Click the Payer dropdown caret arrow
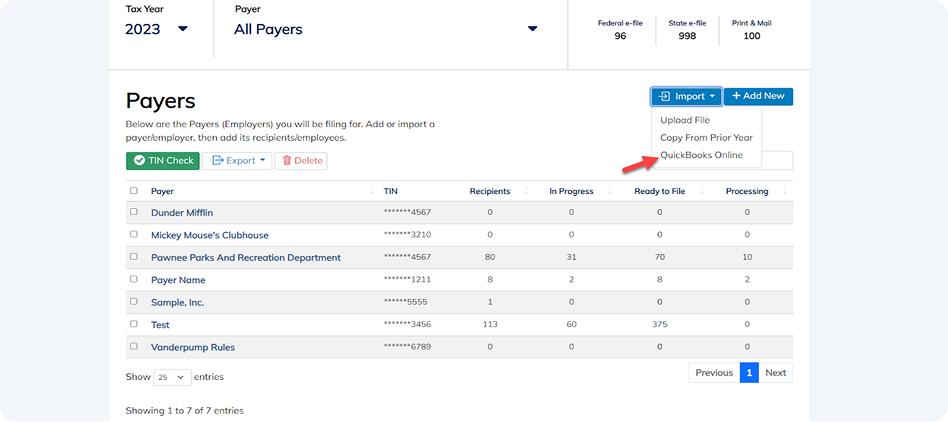The image size is (948, 422). [x=532, y=29]
